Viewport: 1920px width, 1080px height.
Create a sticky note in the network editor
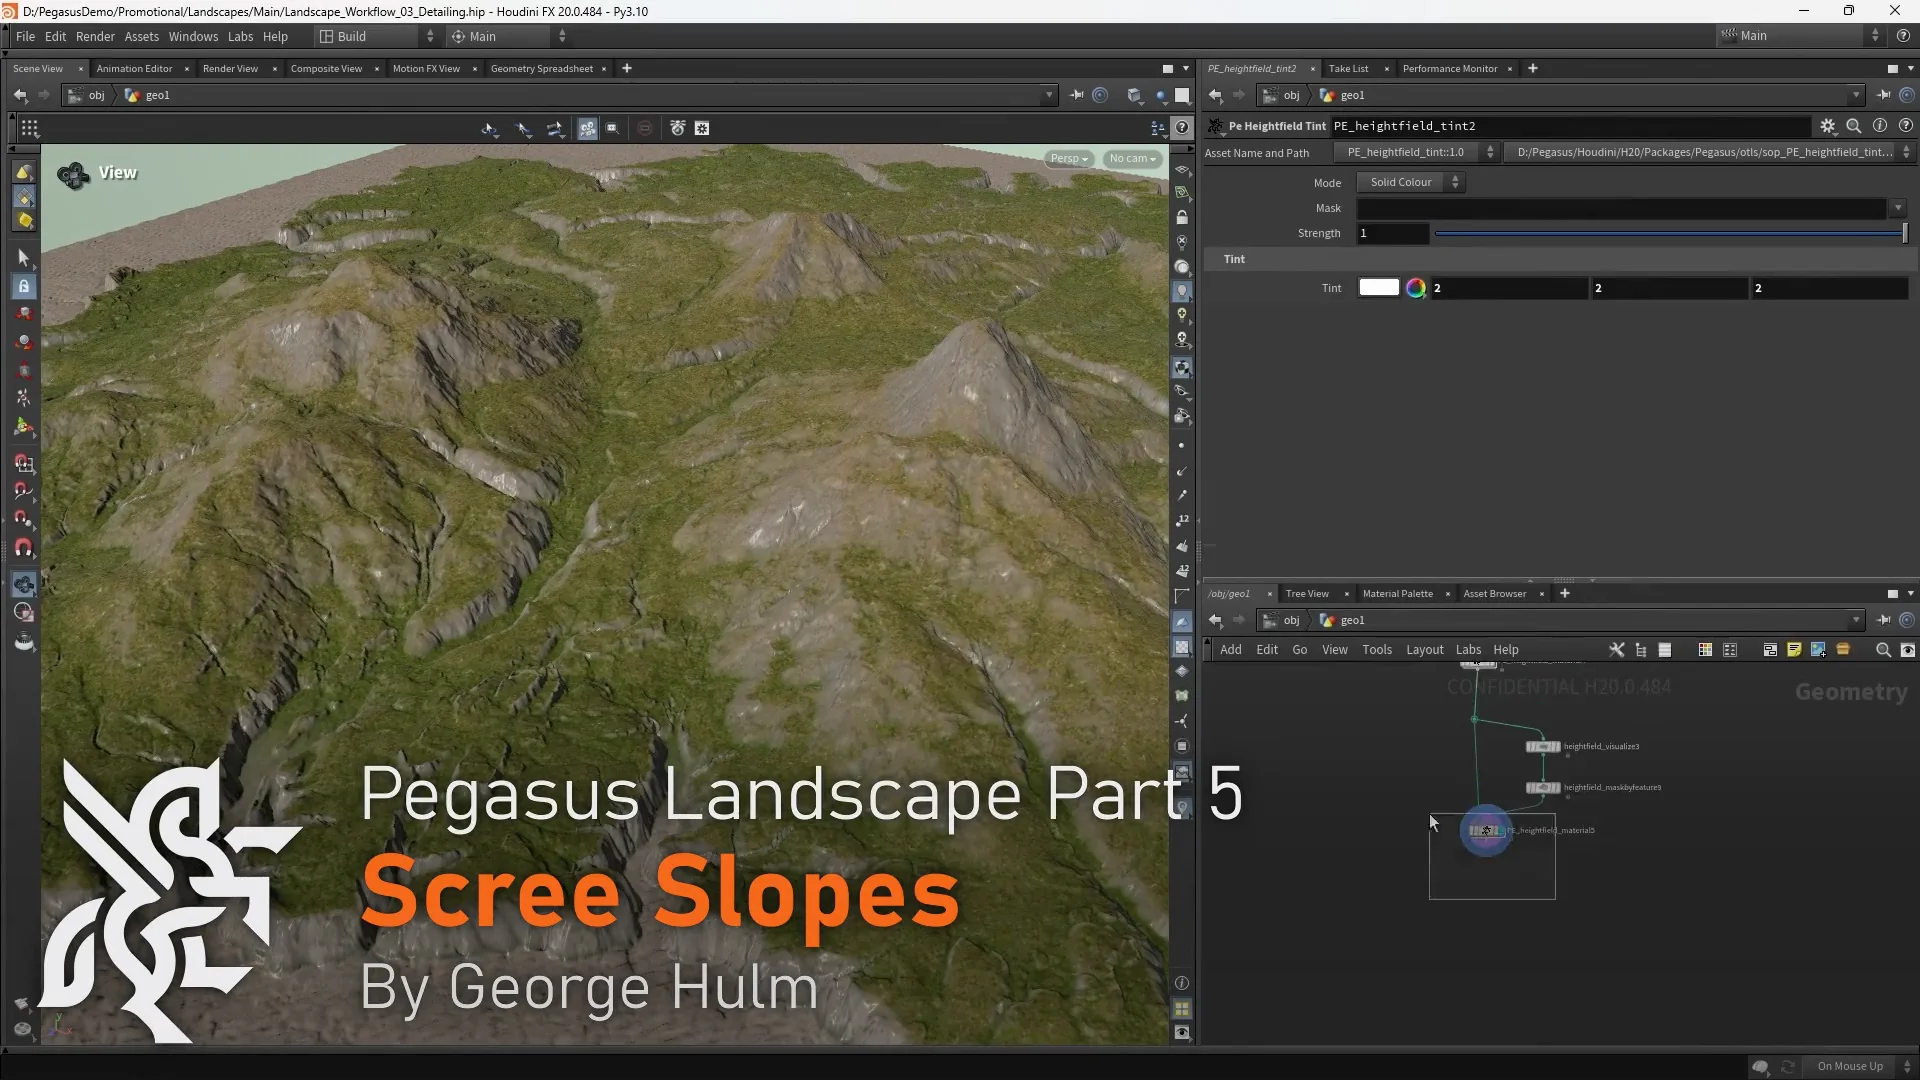1794,650
